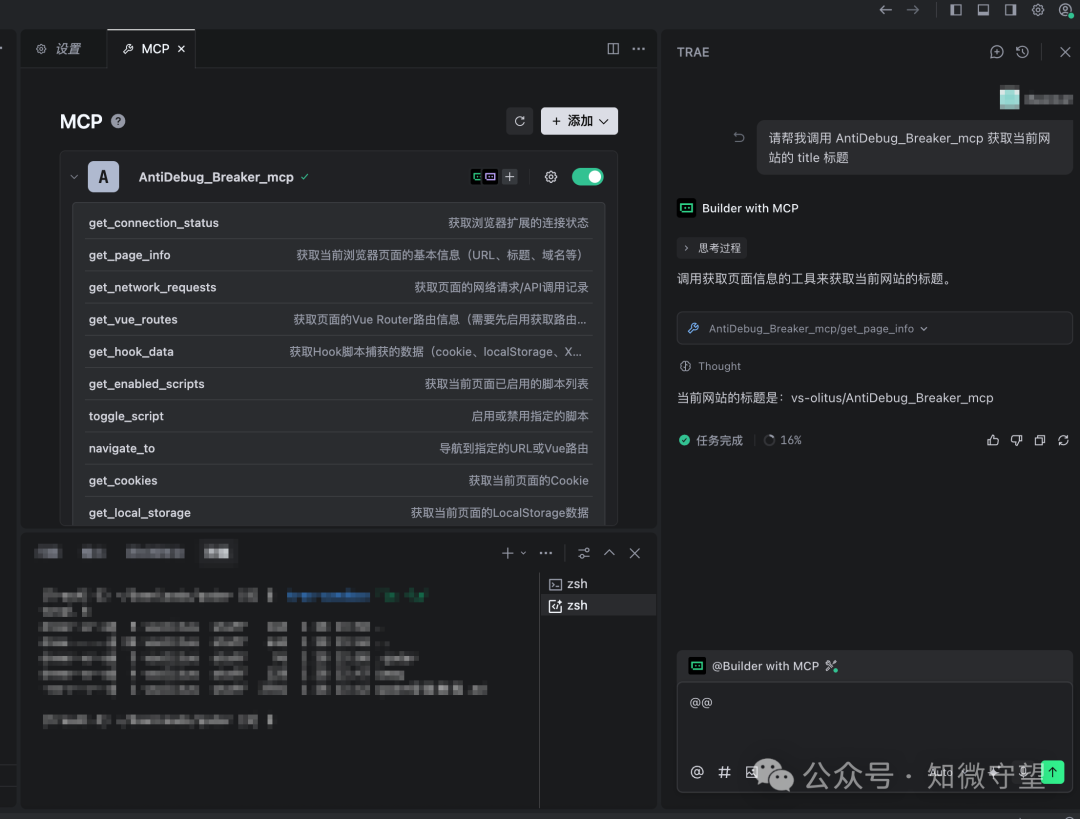Disable the AntiDebug_Breaker_mcp toggle switch
Screen dimensions: 1080x819
coord(588,177)
